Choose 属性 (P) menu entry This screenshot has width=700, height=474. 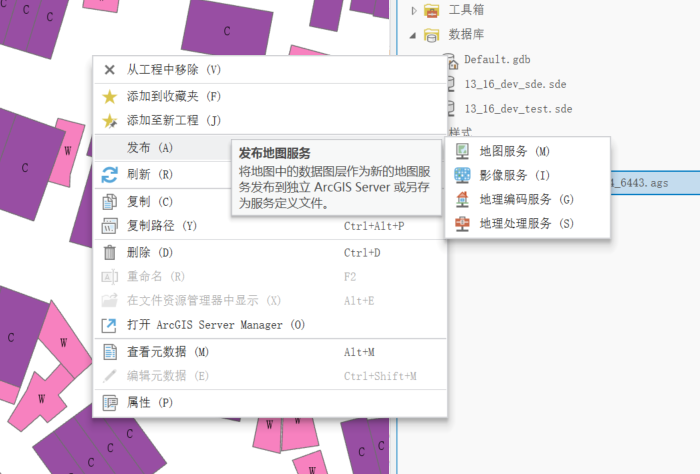[271, 403]
